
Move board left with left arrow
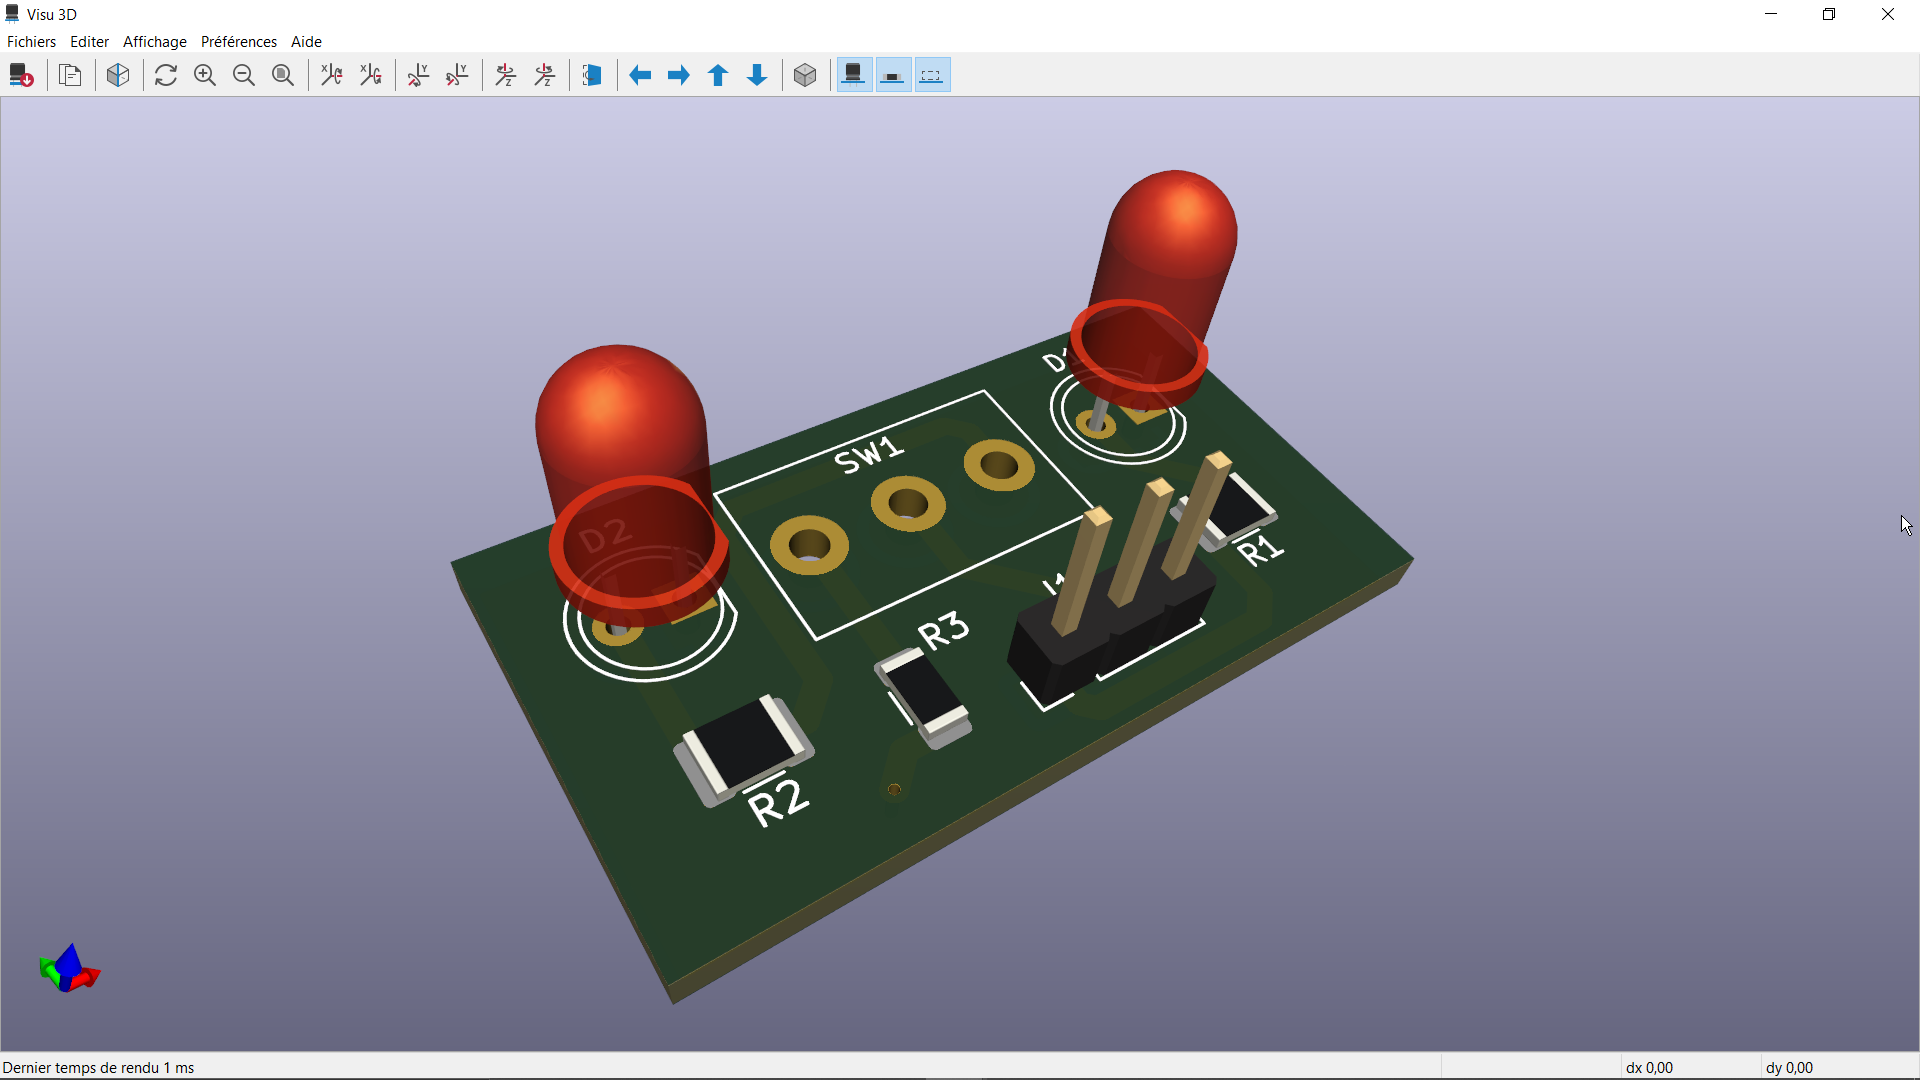click(640, 75)
